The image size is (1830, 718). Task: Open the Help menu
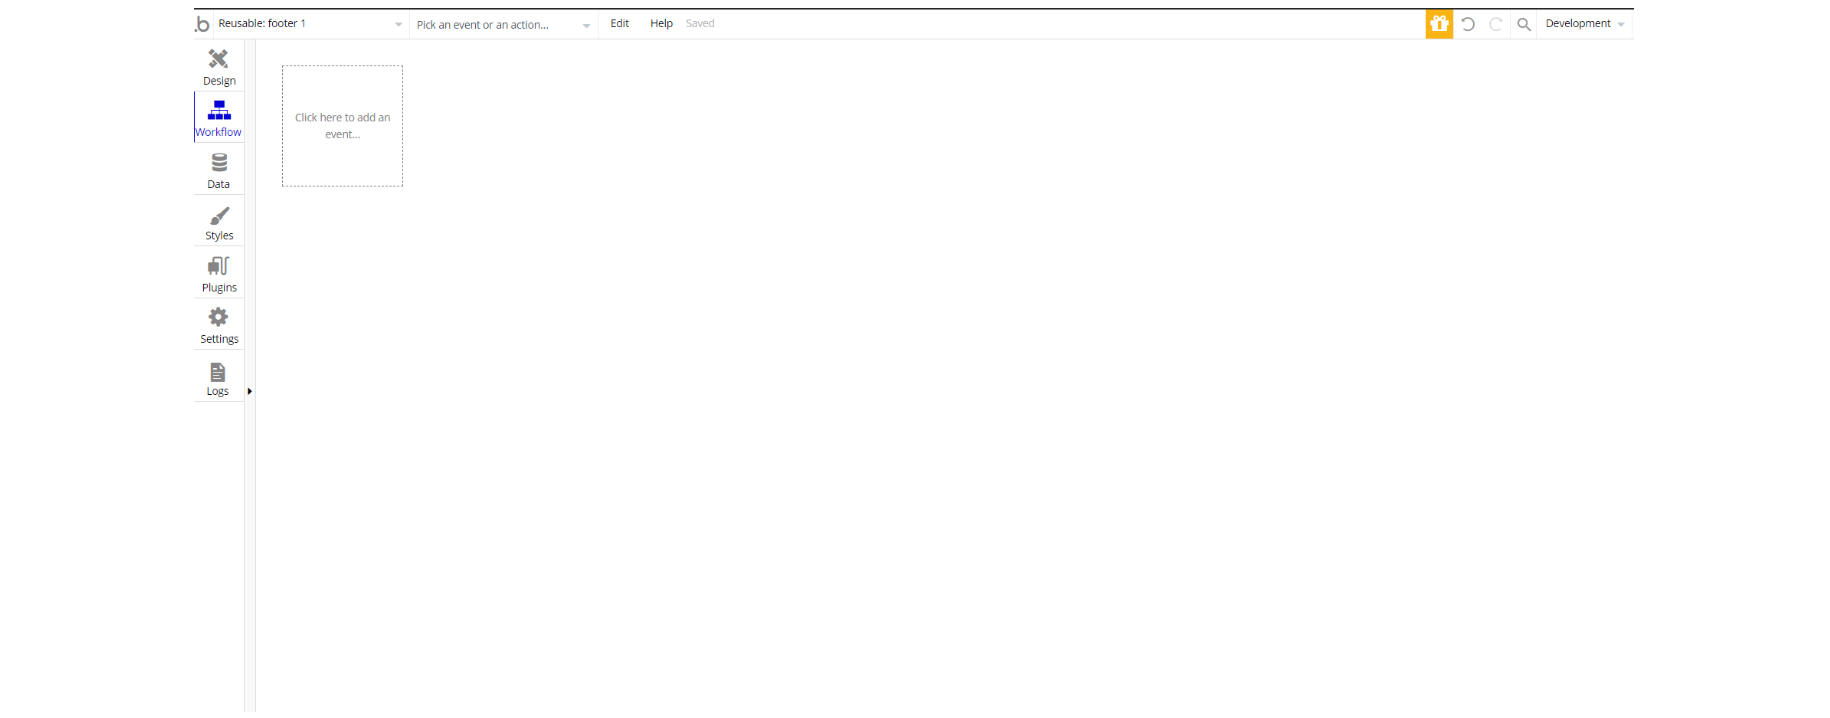661,23
